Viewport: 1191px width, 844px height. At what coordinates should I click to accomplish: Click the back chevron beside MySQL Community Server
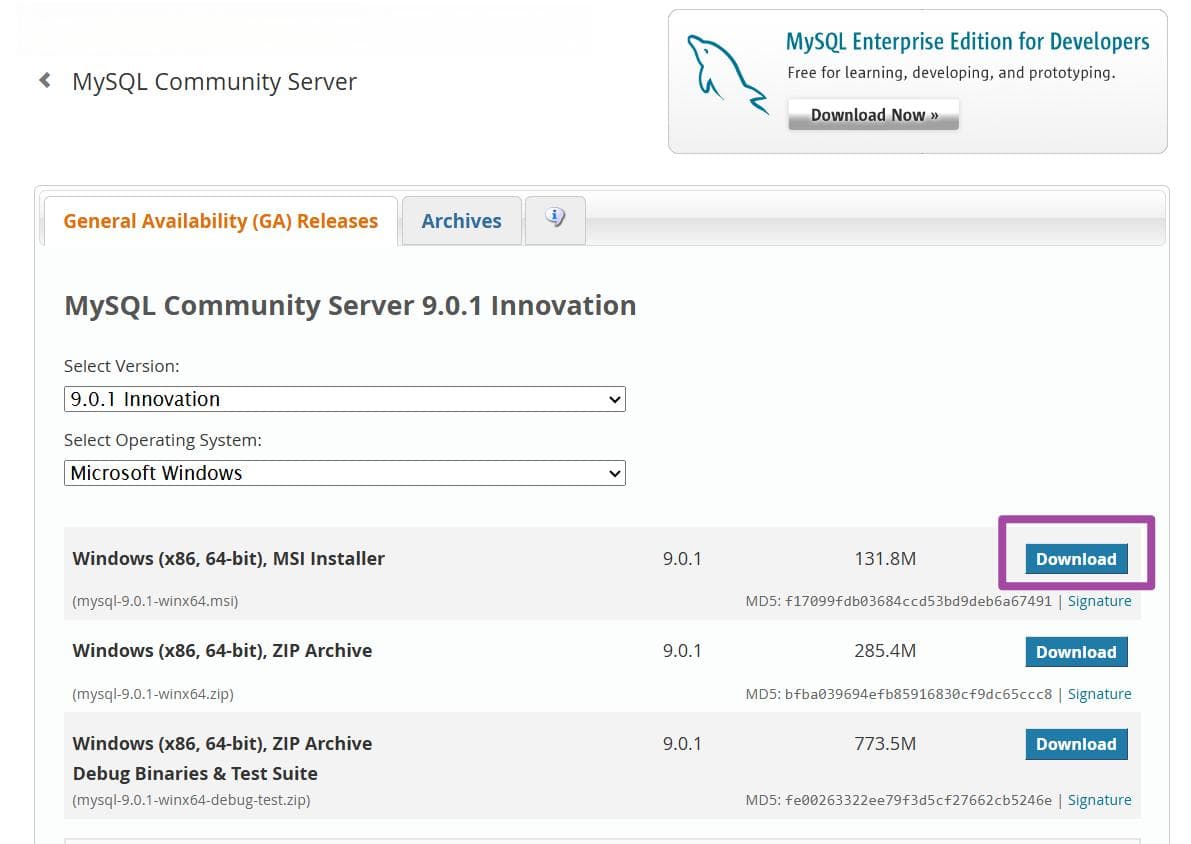pos(46,80)
